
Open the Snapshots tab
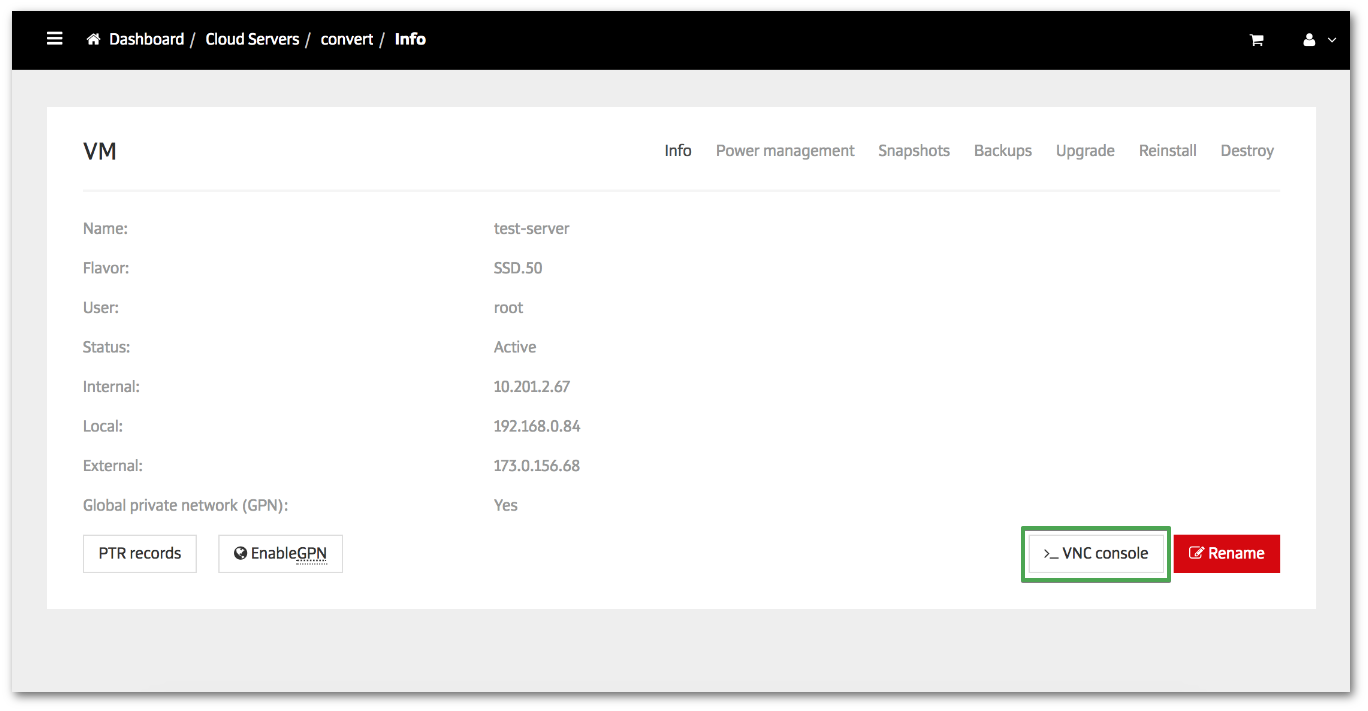(914, 151)
